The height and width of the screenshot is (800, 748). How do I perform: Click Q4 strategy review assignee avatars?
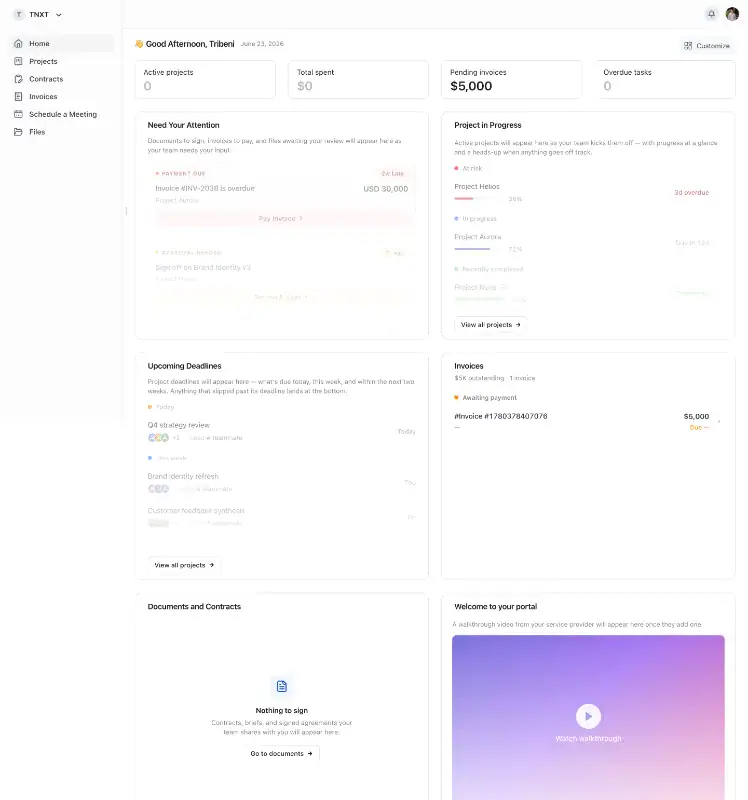pyautogui.click(x=158, y=438)
